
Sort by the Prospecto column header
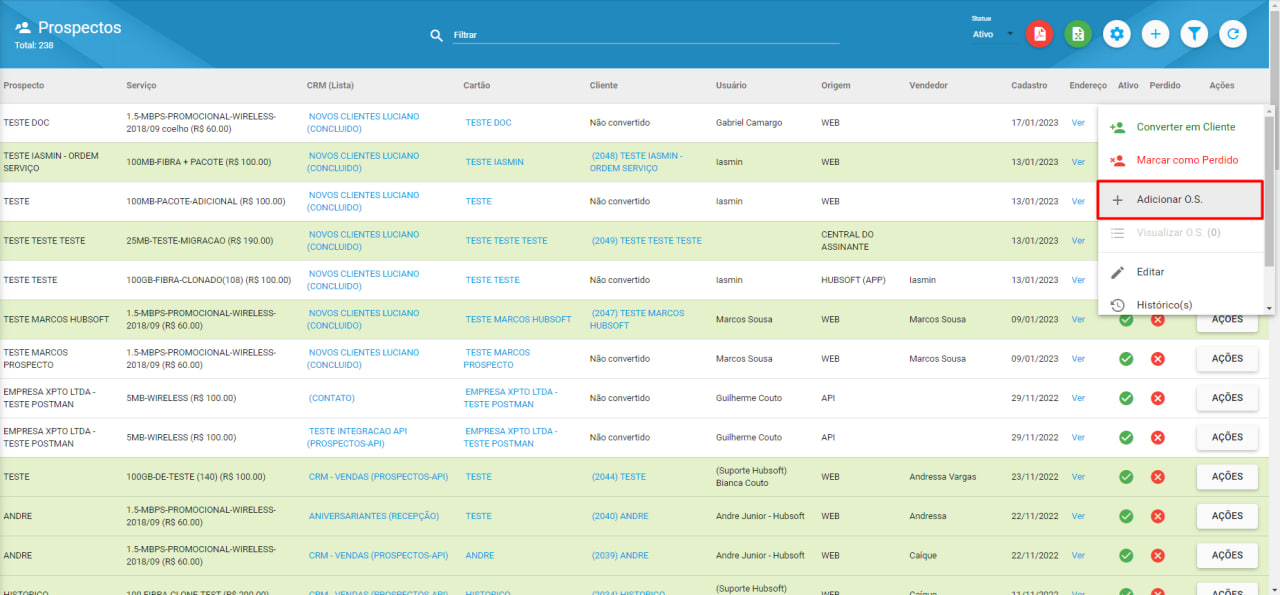[24, 86]
